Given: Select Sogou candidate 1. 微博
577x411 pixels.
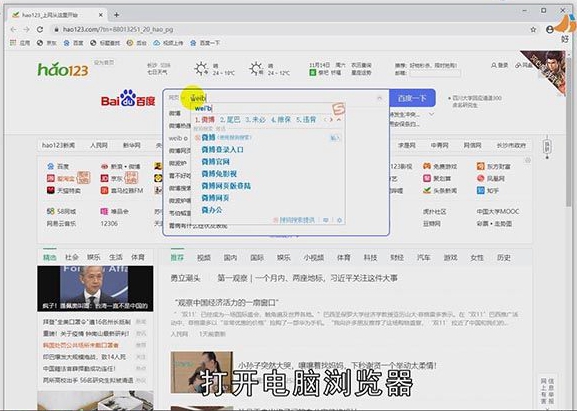Looking at the screenshot, I should (x=205, y=120).
